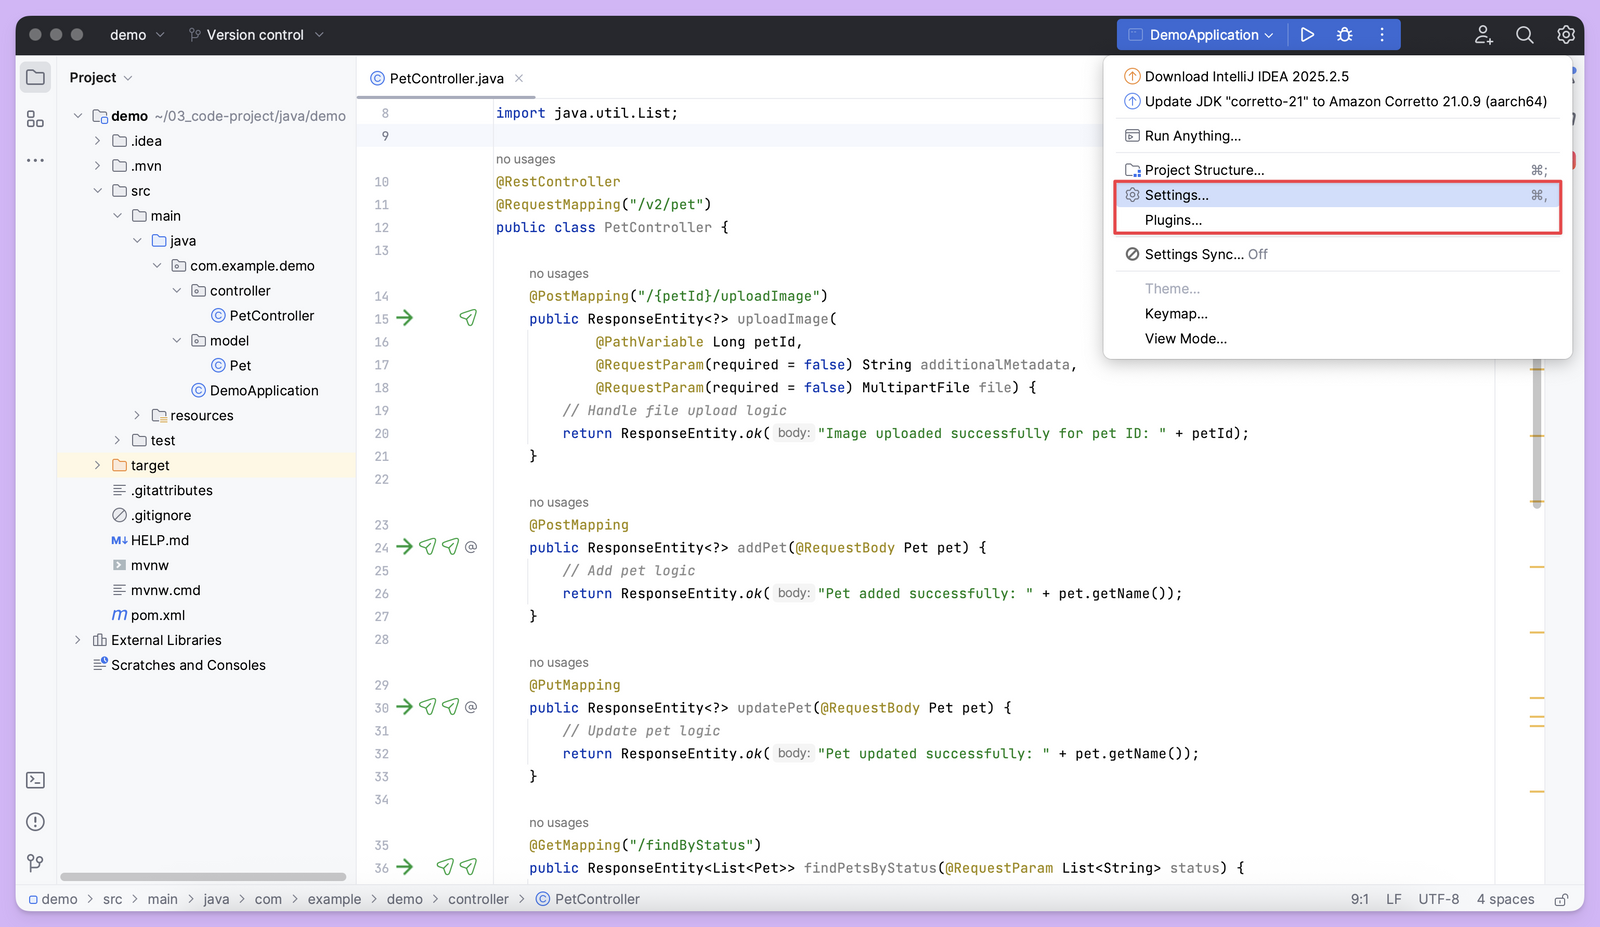
Task: Collapse the src folder in Project tree
Action: (x=98, y=190)
